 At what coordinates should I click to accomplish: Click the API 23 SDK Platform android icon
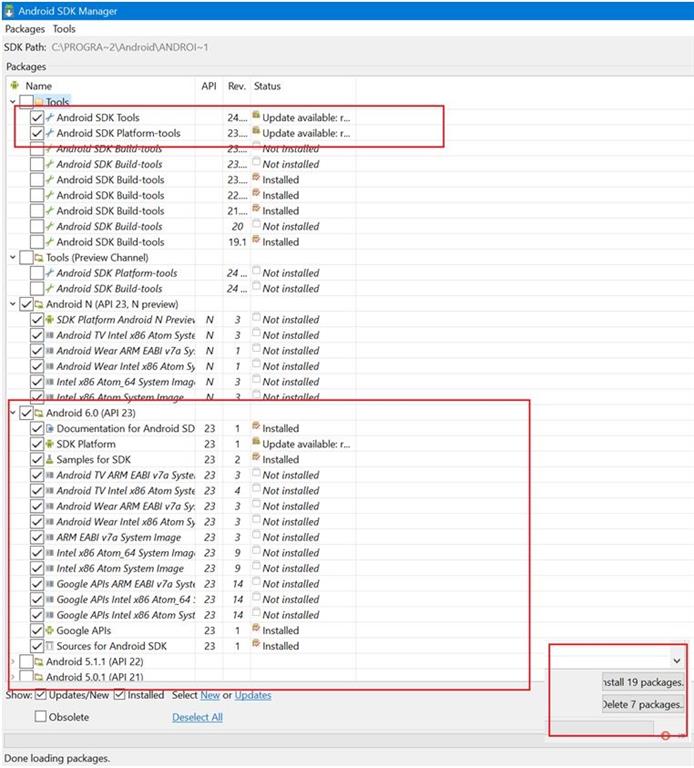coord(49,444)
